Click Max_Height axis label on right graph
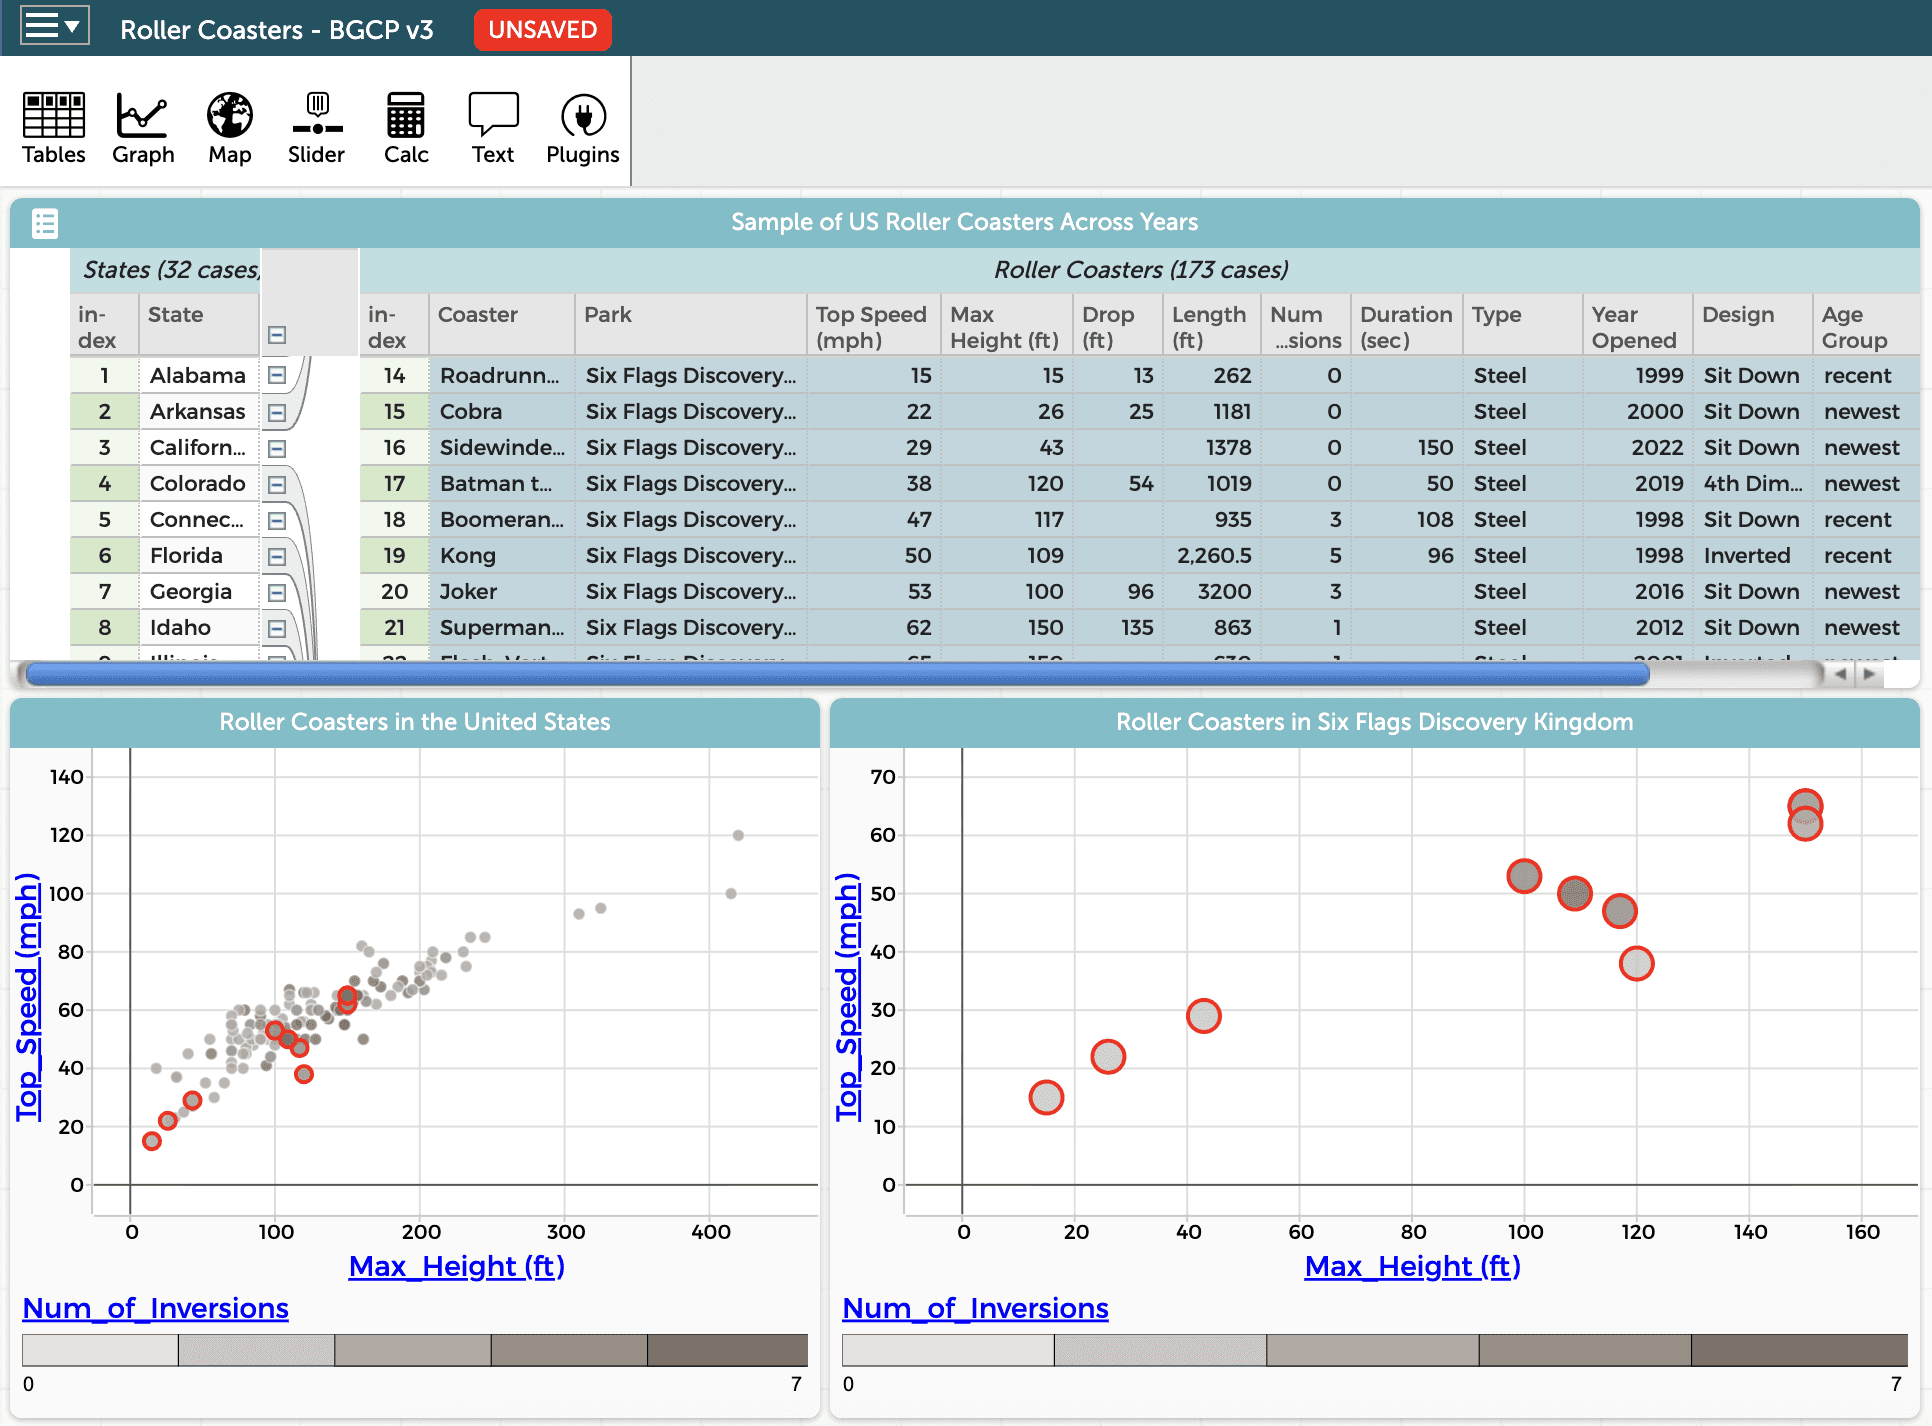This screenshot has width=1932, height=1426. tap(1411, 1266)
